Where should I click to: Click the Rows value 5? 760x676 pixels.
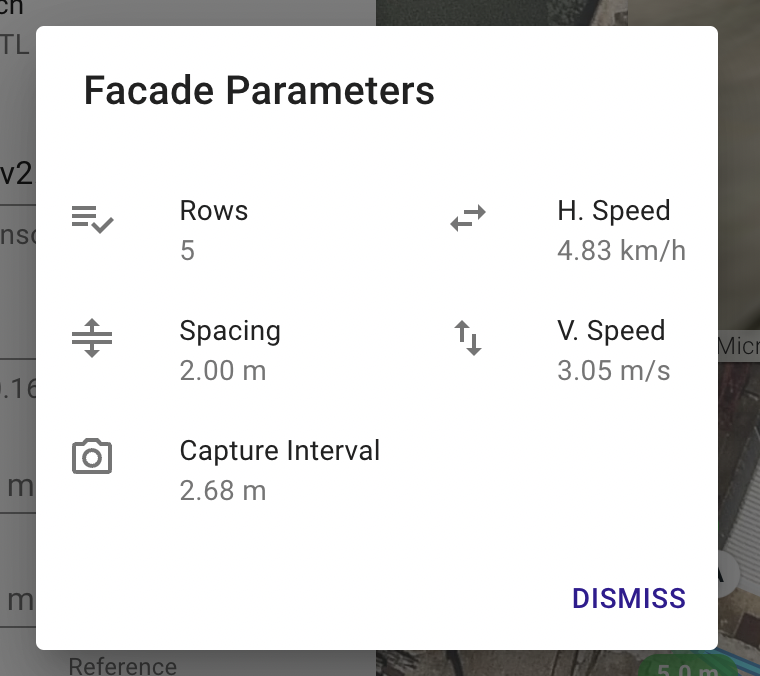coord(187,251)
